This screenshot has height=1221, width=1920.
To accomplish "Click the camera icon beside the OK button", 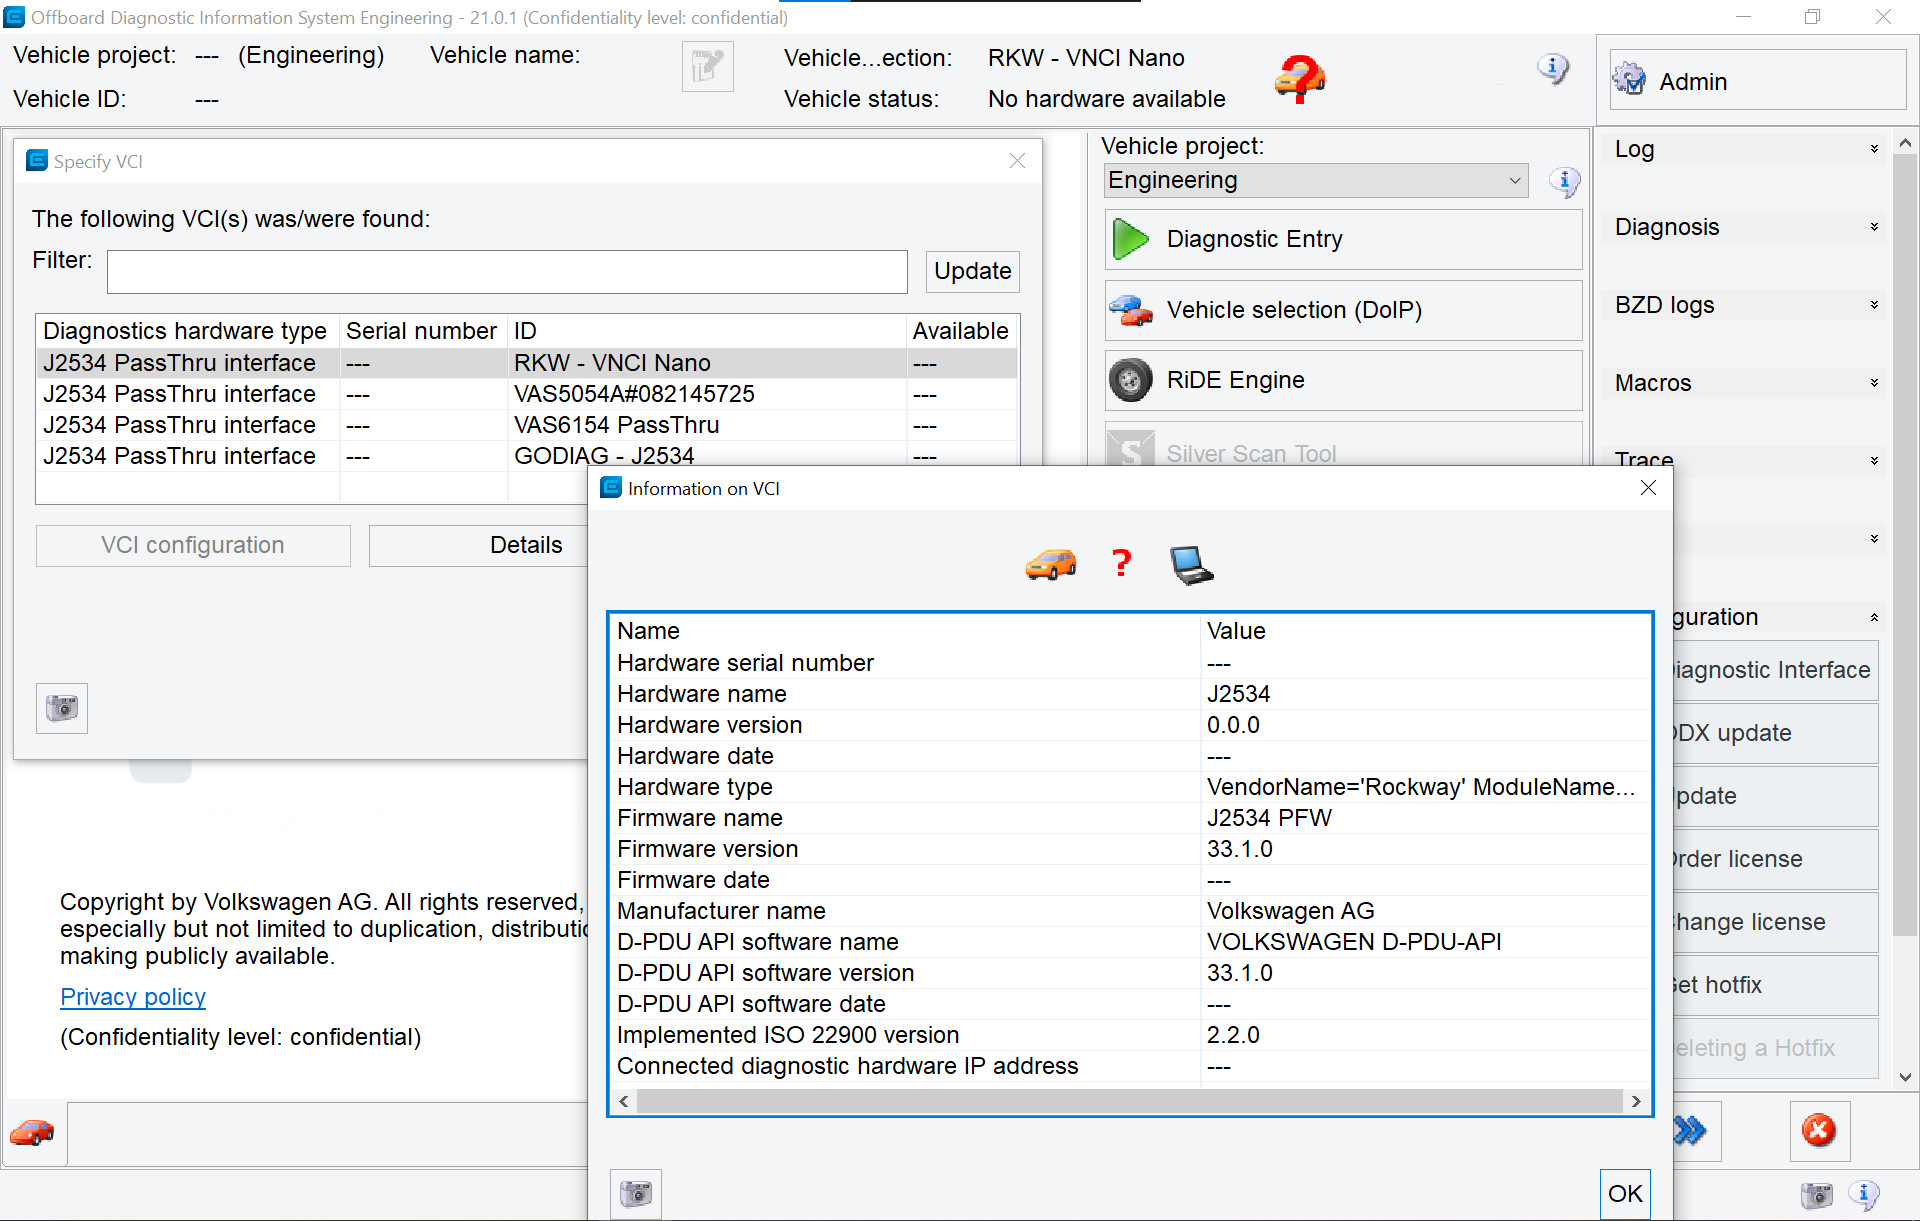I will pyautogui.click(x=636, y=1194).
